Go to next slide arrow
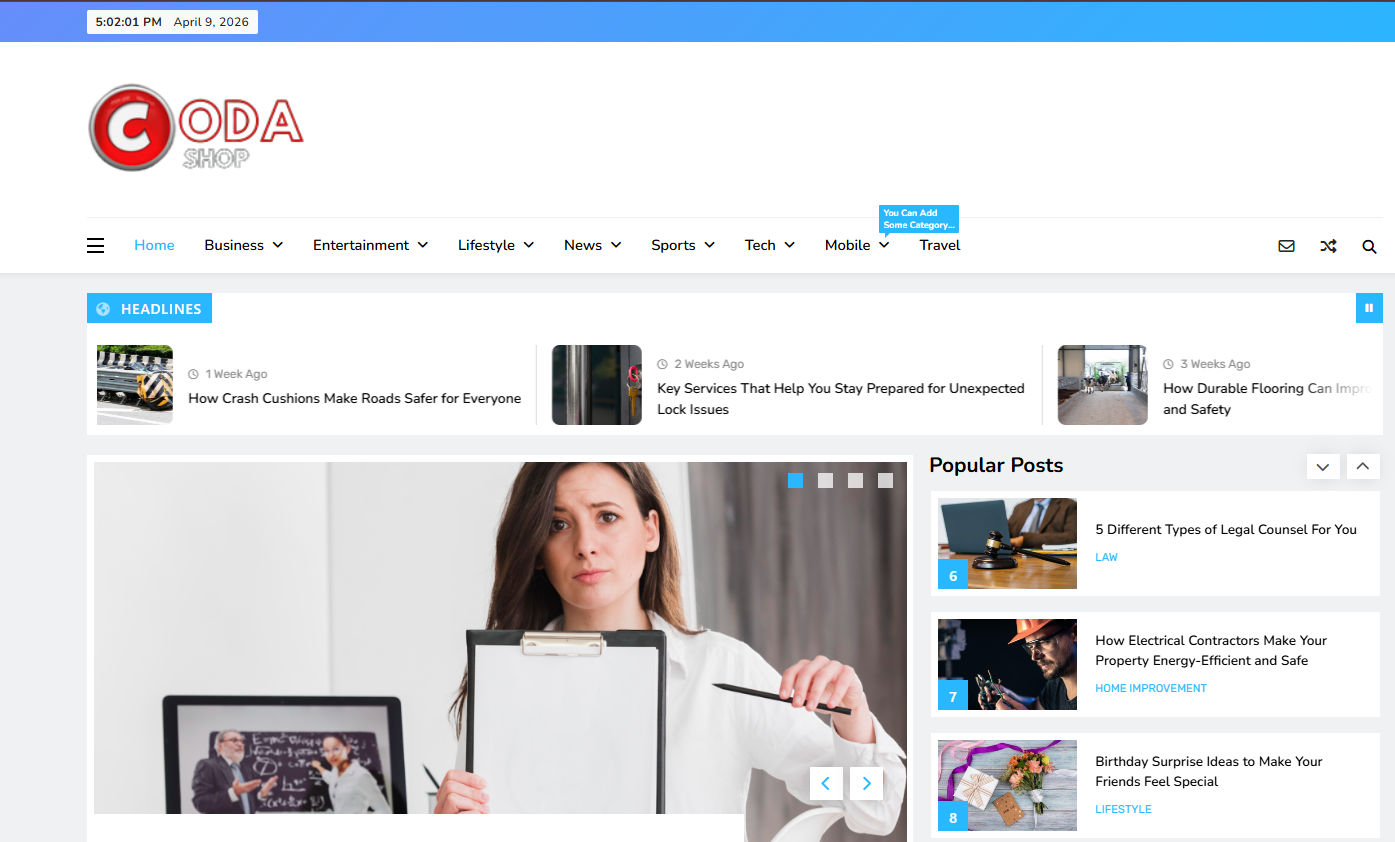Image resolution: width=1395 pixels, height=842 pixels. tap(866, 783)
